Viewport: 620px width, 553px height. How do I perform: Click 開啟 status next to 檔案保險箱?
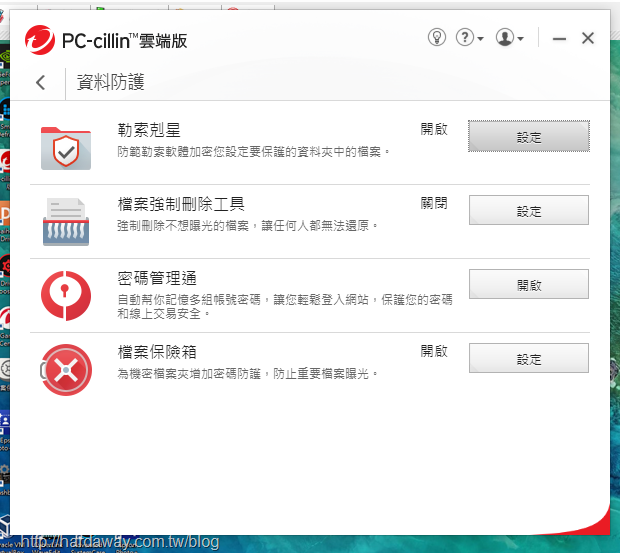(434, 351)
